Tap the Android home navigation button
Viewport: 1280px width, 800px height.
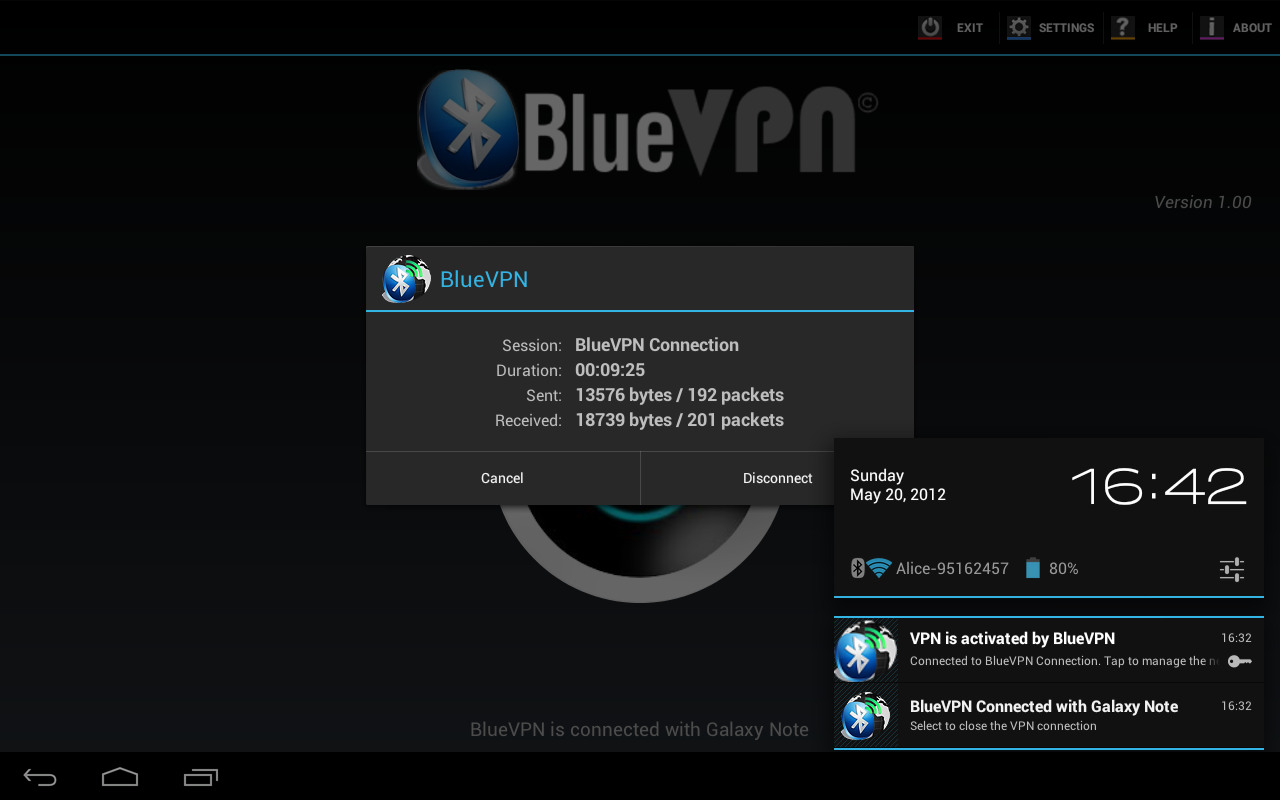point(120,776)
